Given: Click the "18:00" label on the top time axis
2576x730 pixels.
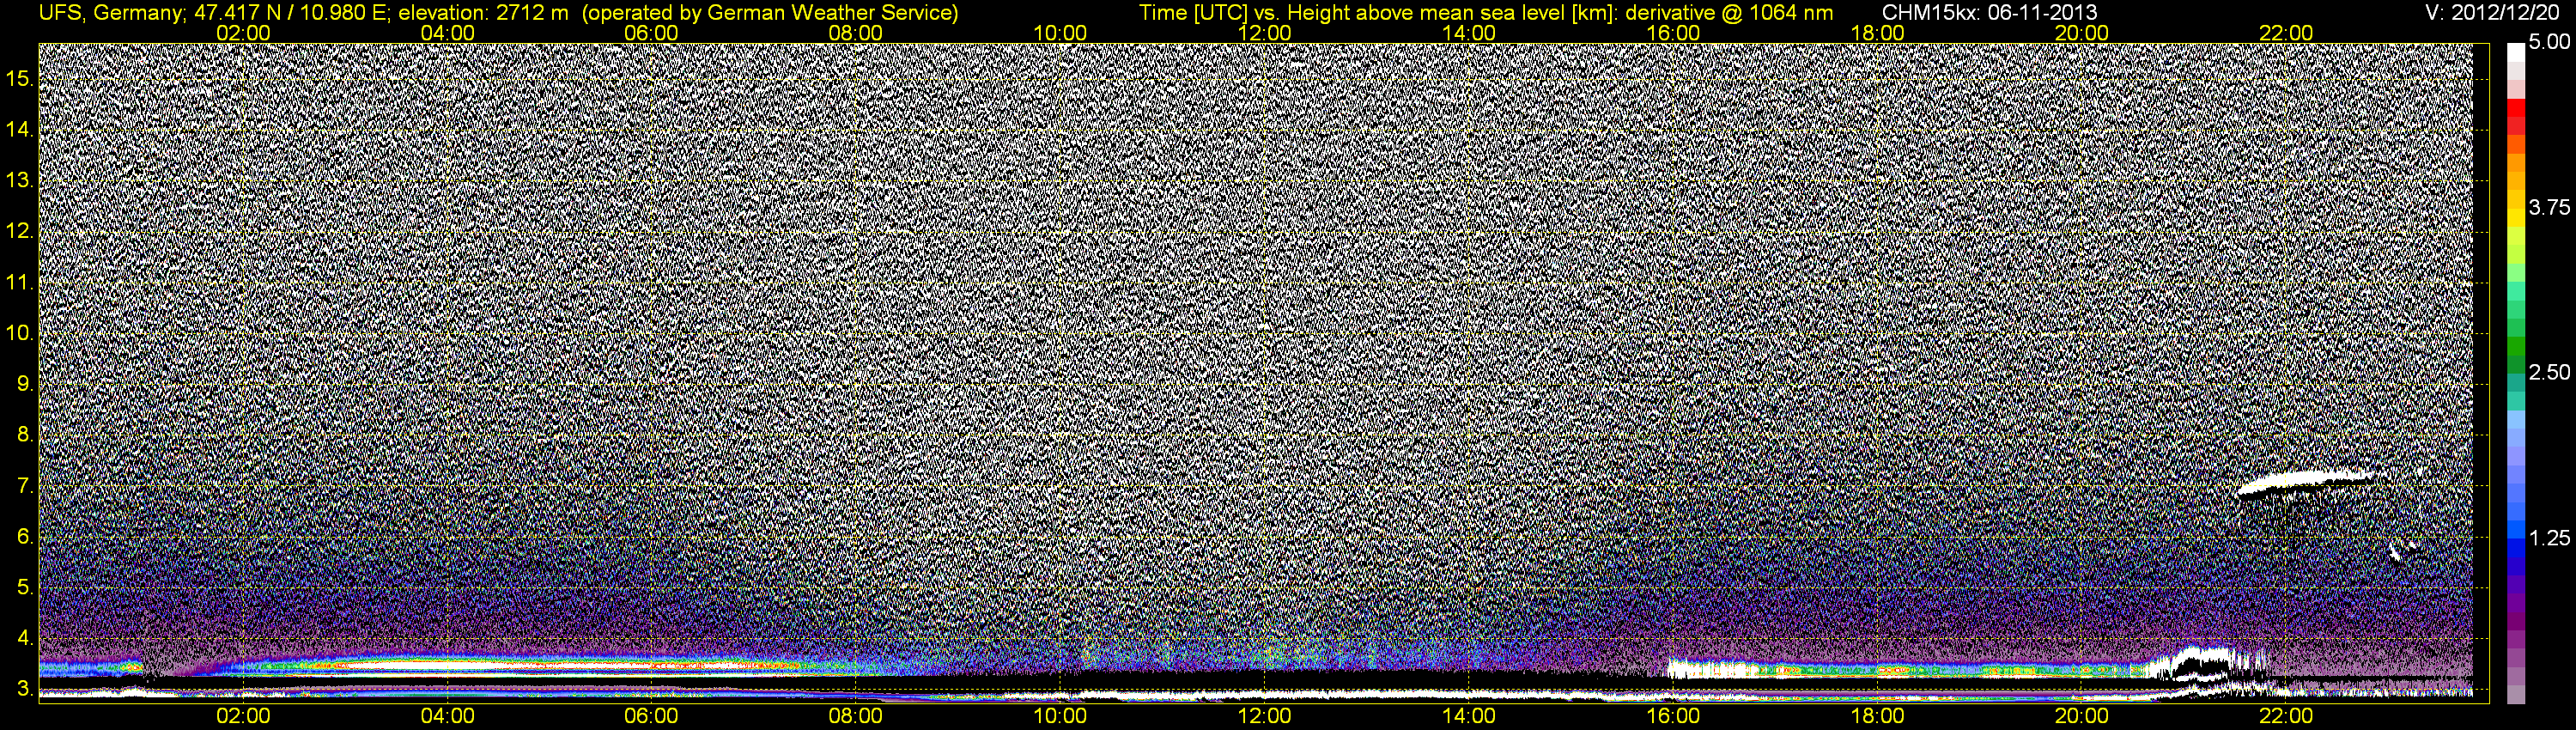Looking at the screenshot, I should [1878, 33].
